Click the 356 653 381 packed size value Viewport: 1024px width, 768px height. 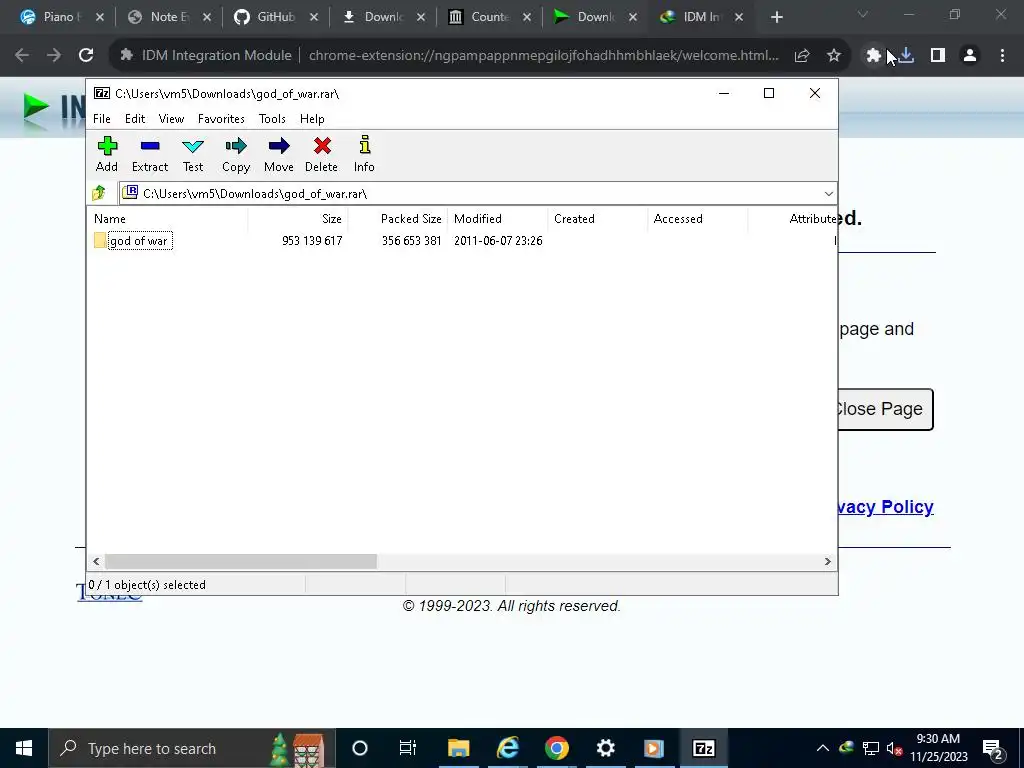tap(411, 241)
